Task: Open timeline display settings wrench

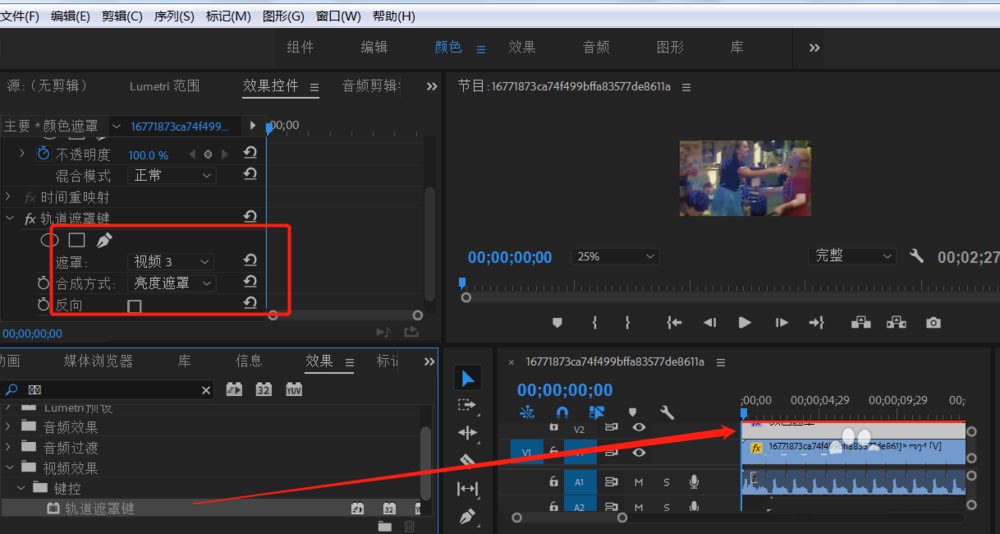Action: click(x=667, y=412)
